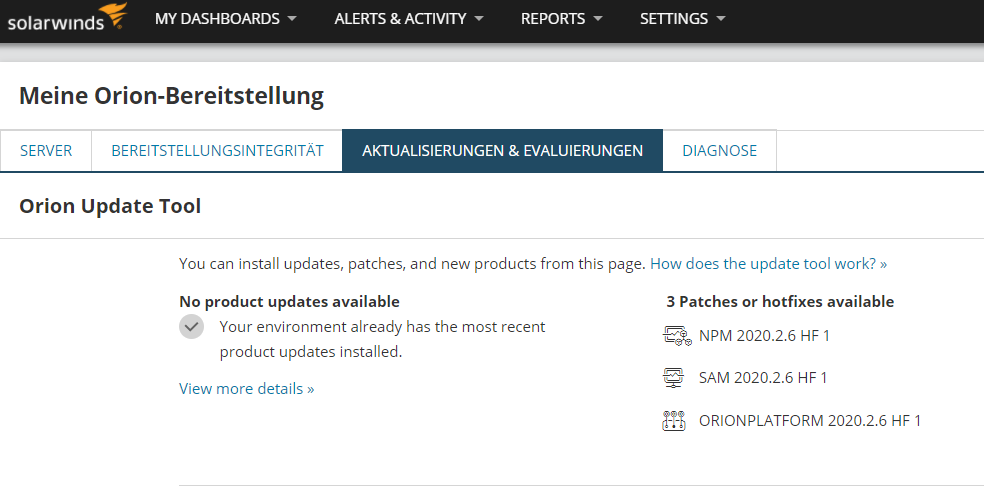Viewport: 984px width, 496px height.
Task: Click the 'ORIONPLATFORM 2020.2.6 HF 1' text
Action: 810,420
